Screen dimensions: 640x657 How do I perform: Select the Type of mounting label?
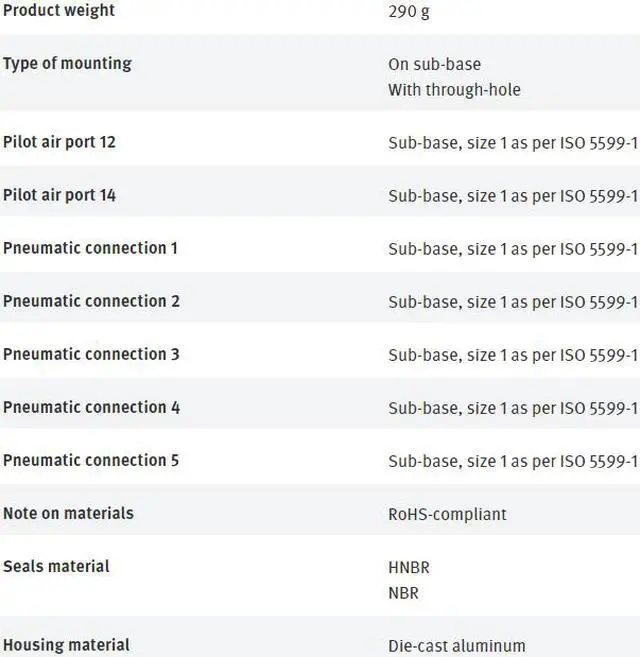[67, 64]
